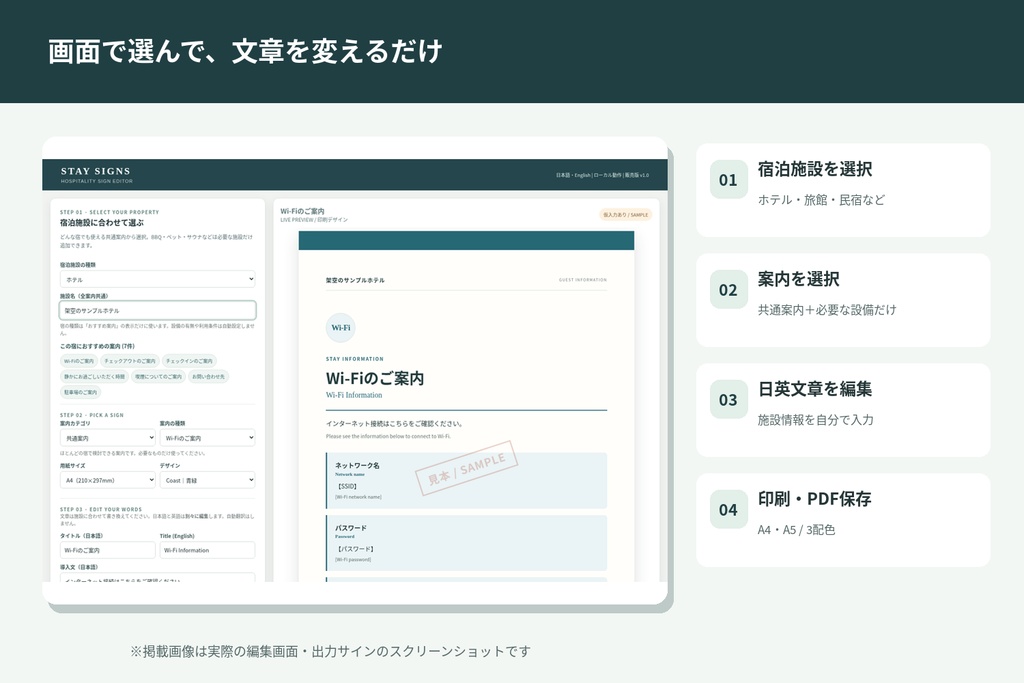
Task: Click the STEP 02 - PICK A SIGN label
Action: click(91, 415)
